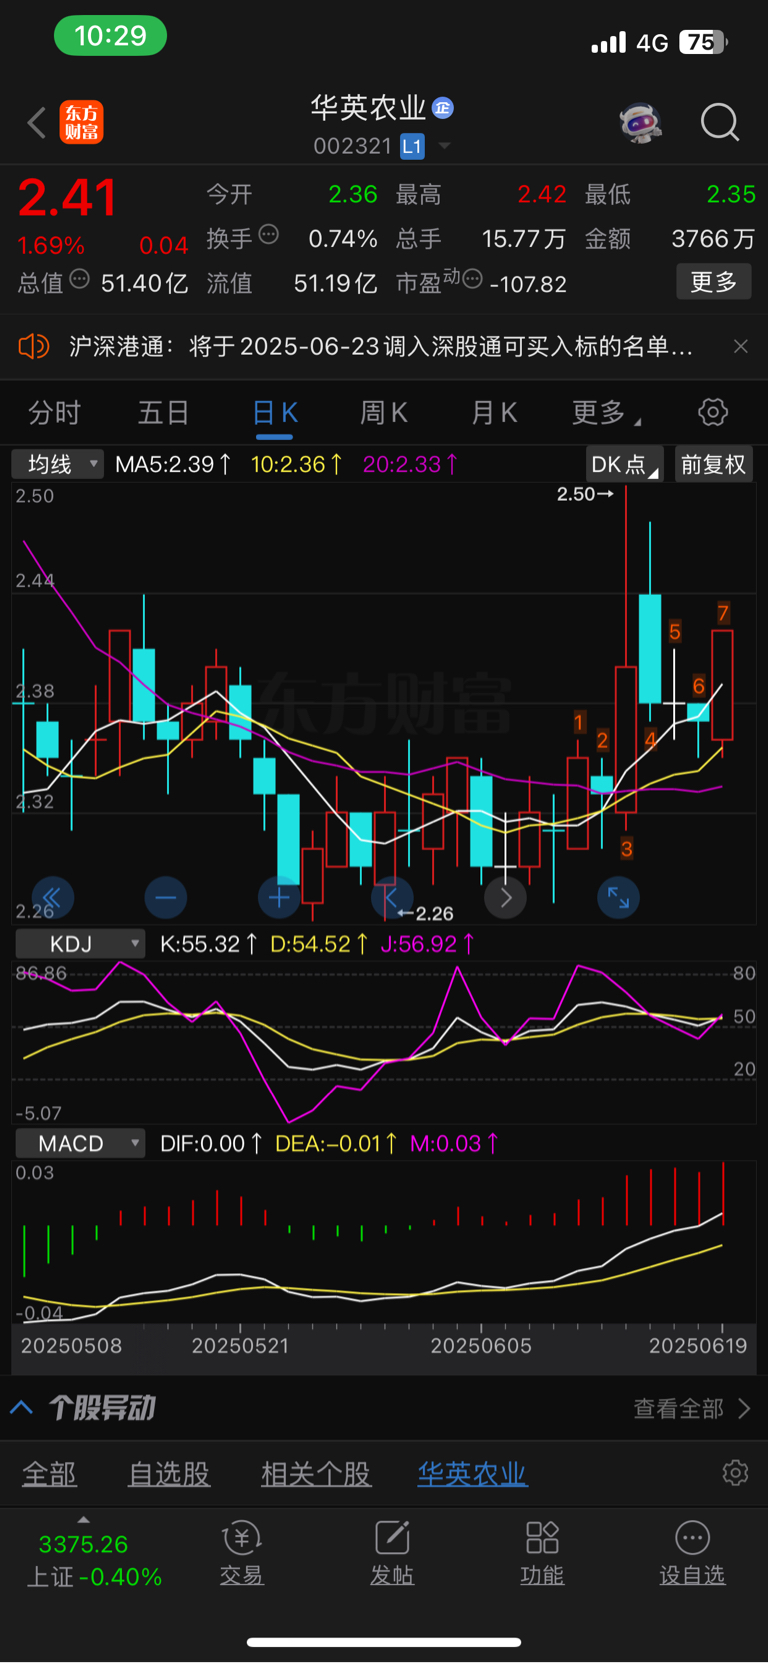Screen dimensions: 768x1663
Task: Tap the DIF:0.00 value label
Action: [x=211, y=1143]
